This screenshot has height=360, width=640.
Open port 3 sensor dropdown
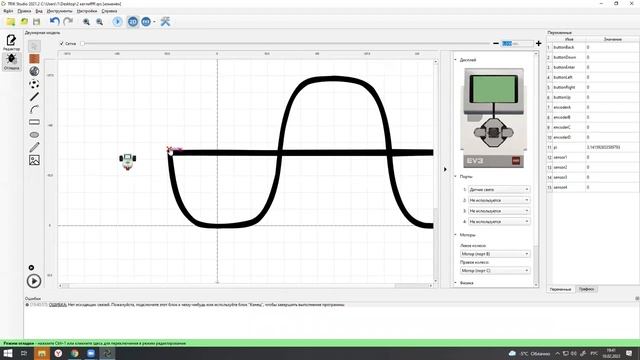pyautogui.click(x=499, y=211)
